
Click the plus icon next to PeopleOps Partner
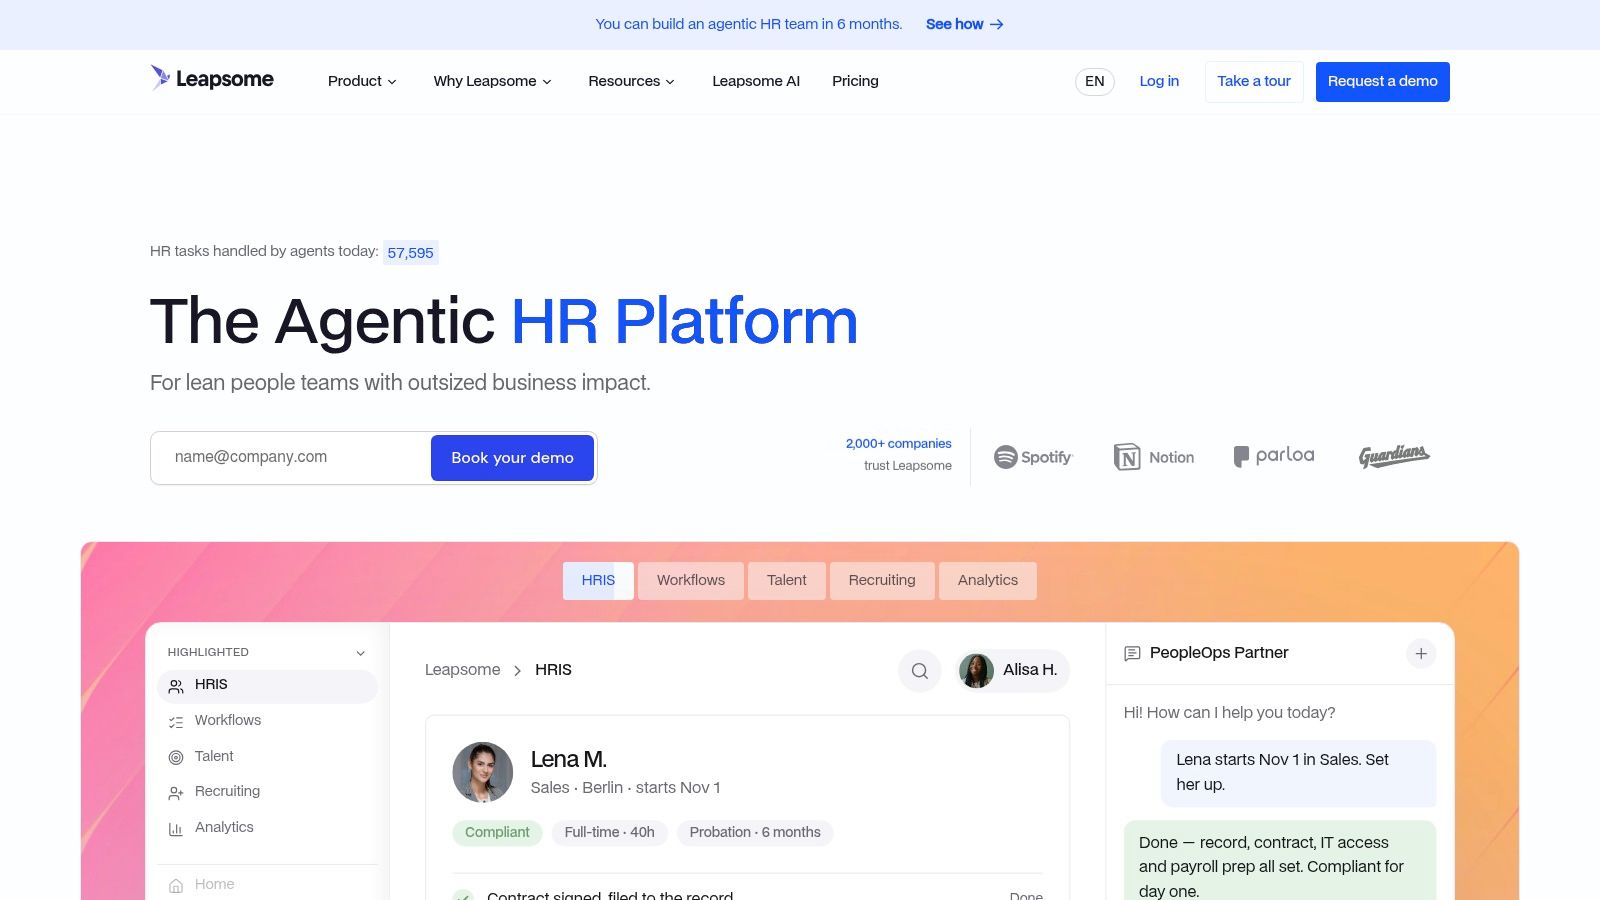pyautogui.click(x=1421, y=653)
